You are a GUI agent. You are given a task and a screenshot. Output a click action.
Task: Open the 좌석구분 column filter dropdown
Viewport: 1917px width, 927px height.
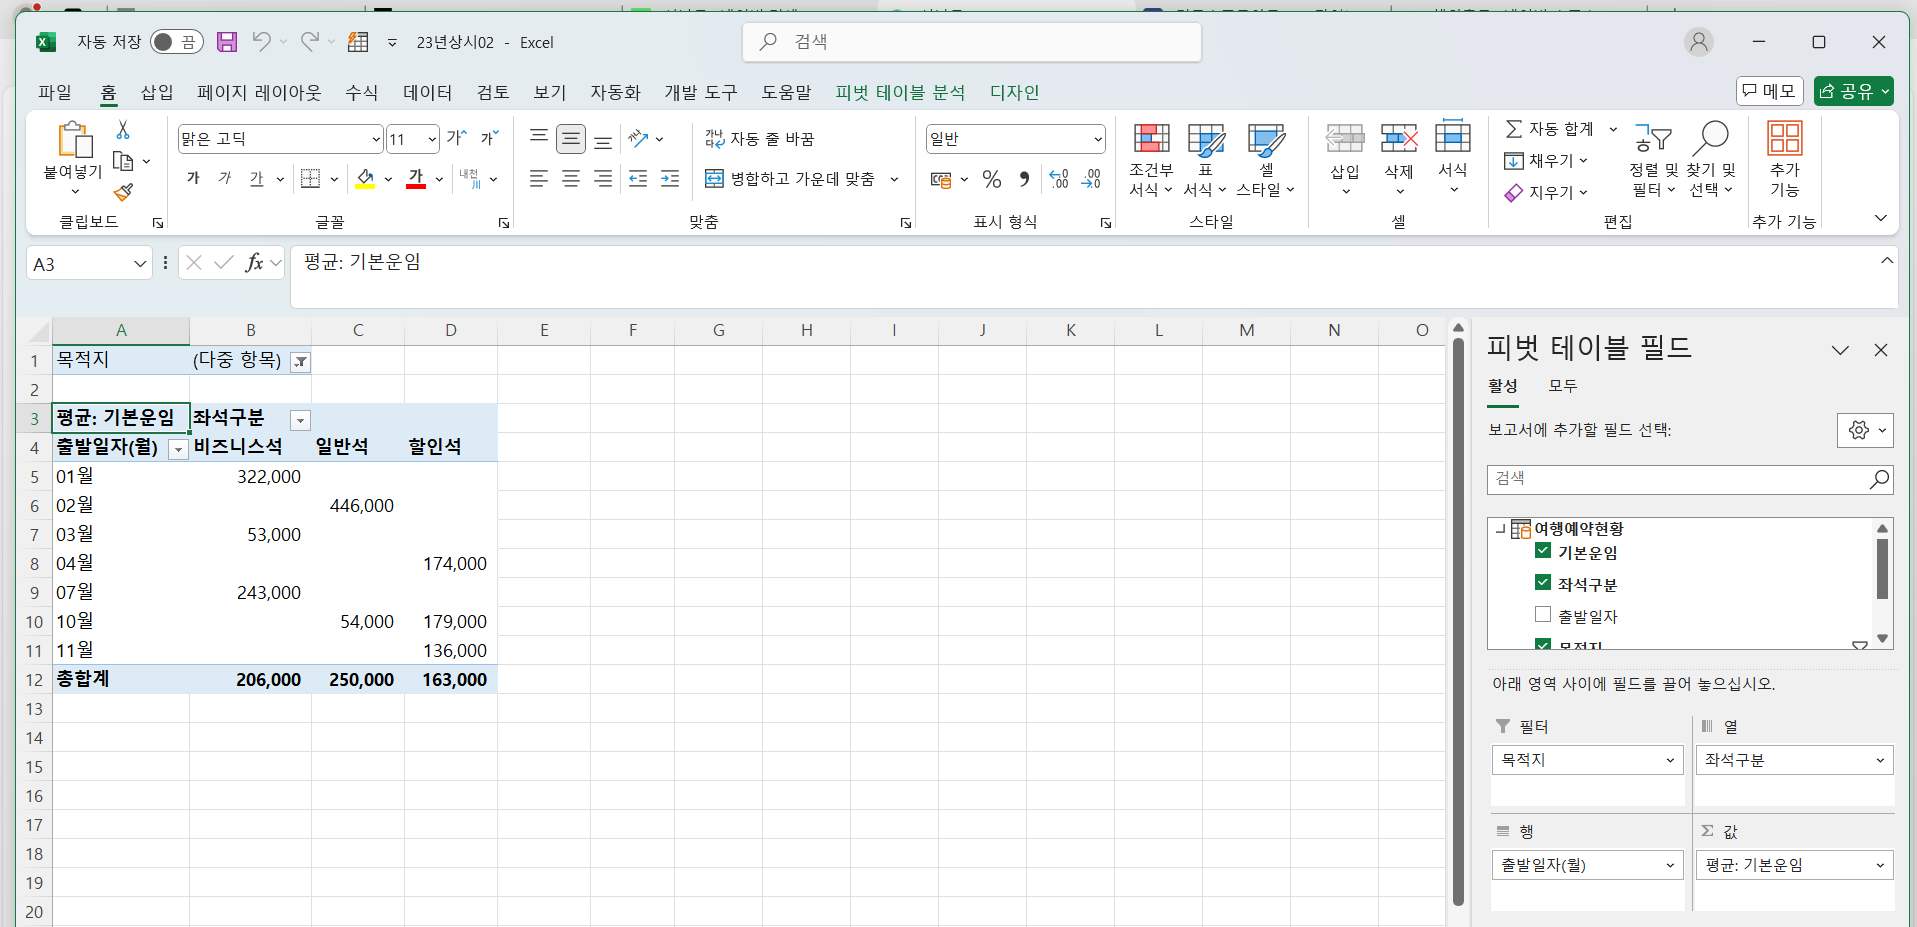tap(300, 420)
